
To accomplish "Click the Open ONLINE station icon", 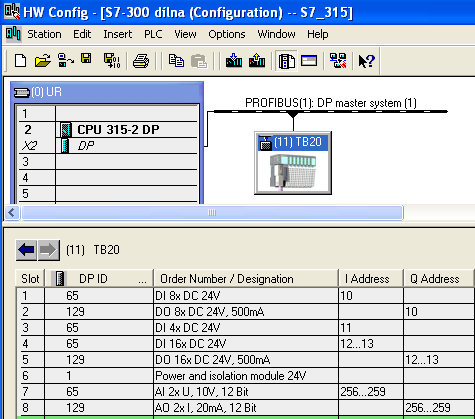I will (66, 61).
